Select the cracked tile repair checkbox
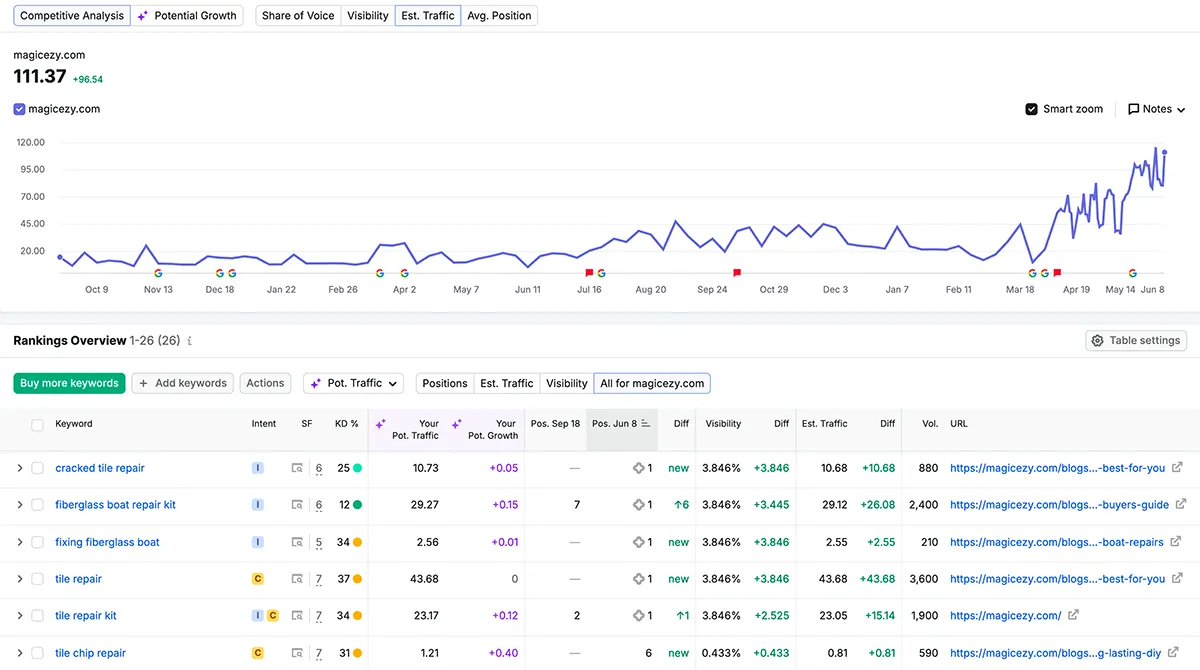 click(x=37, y=468)
